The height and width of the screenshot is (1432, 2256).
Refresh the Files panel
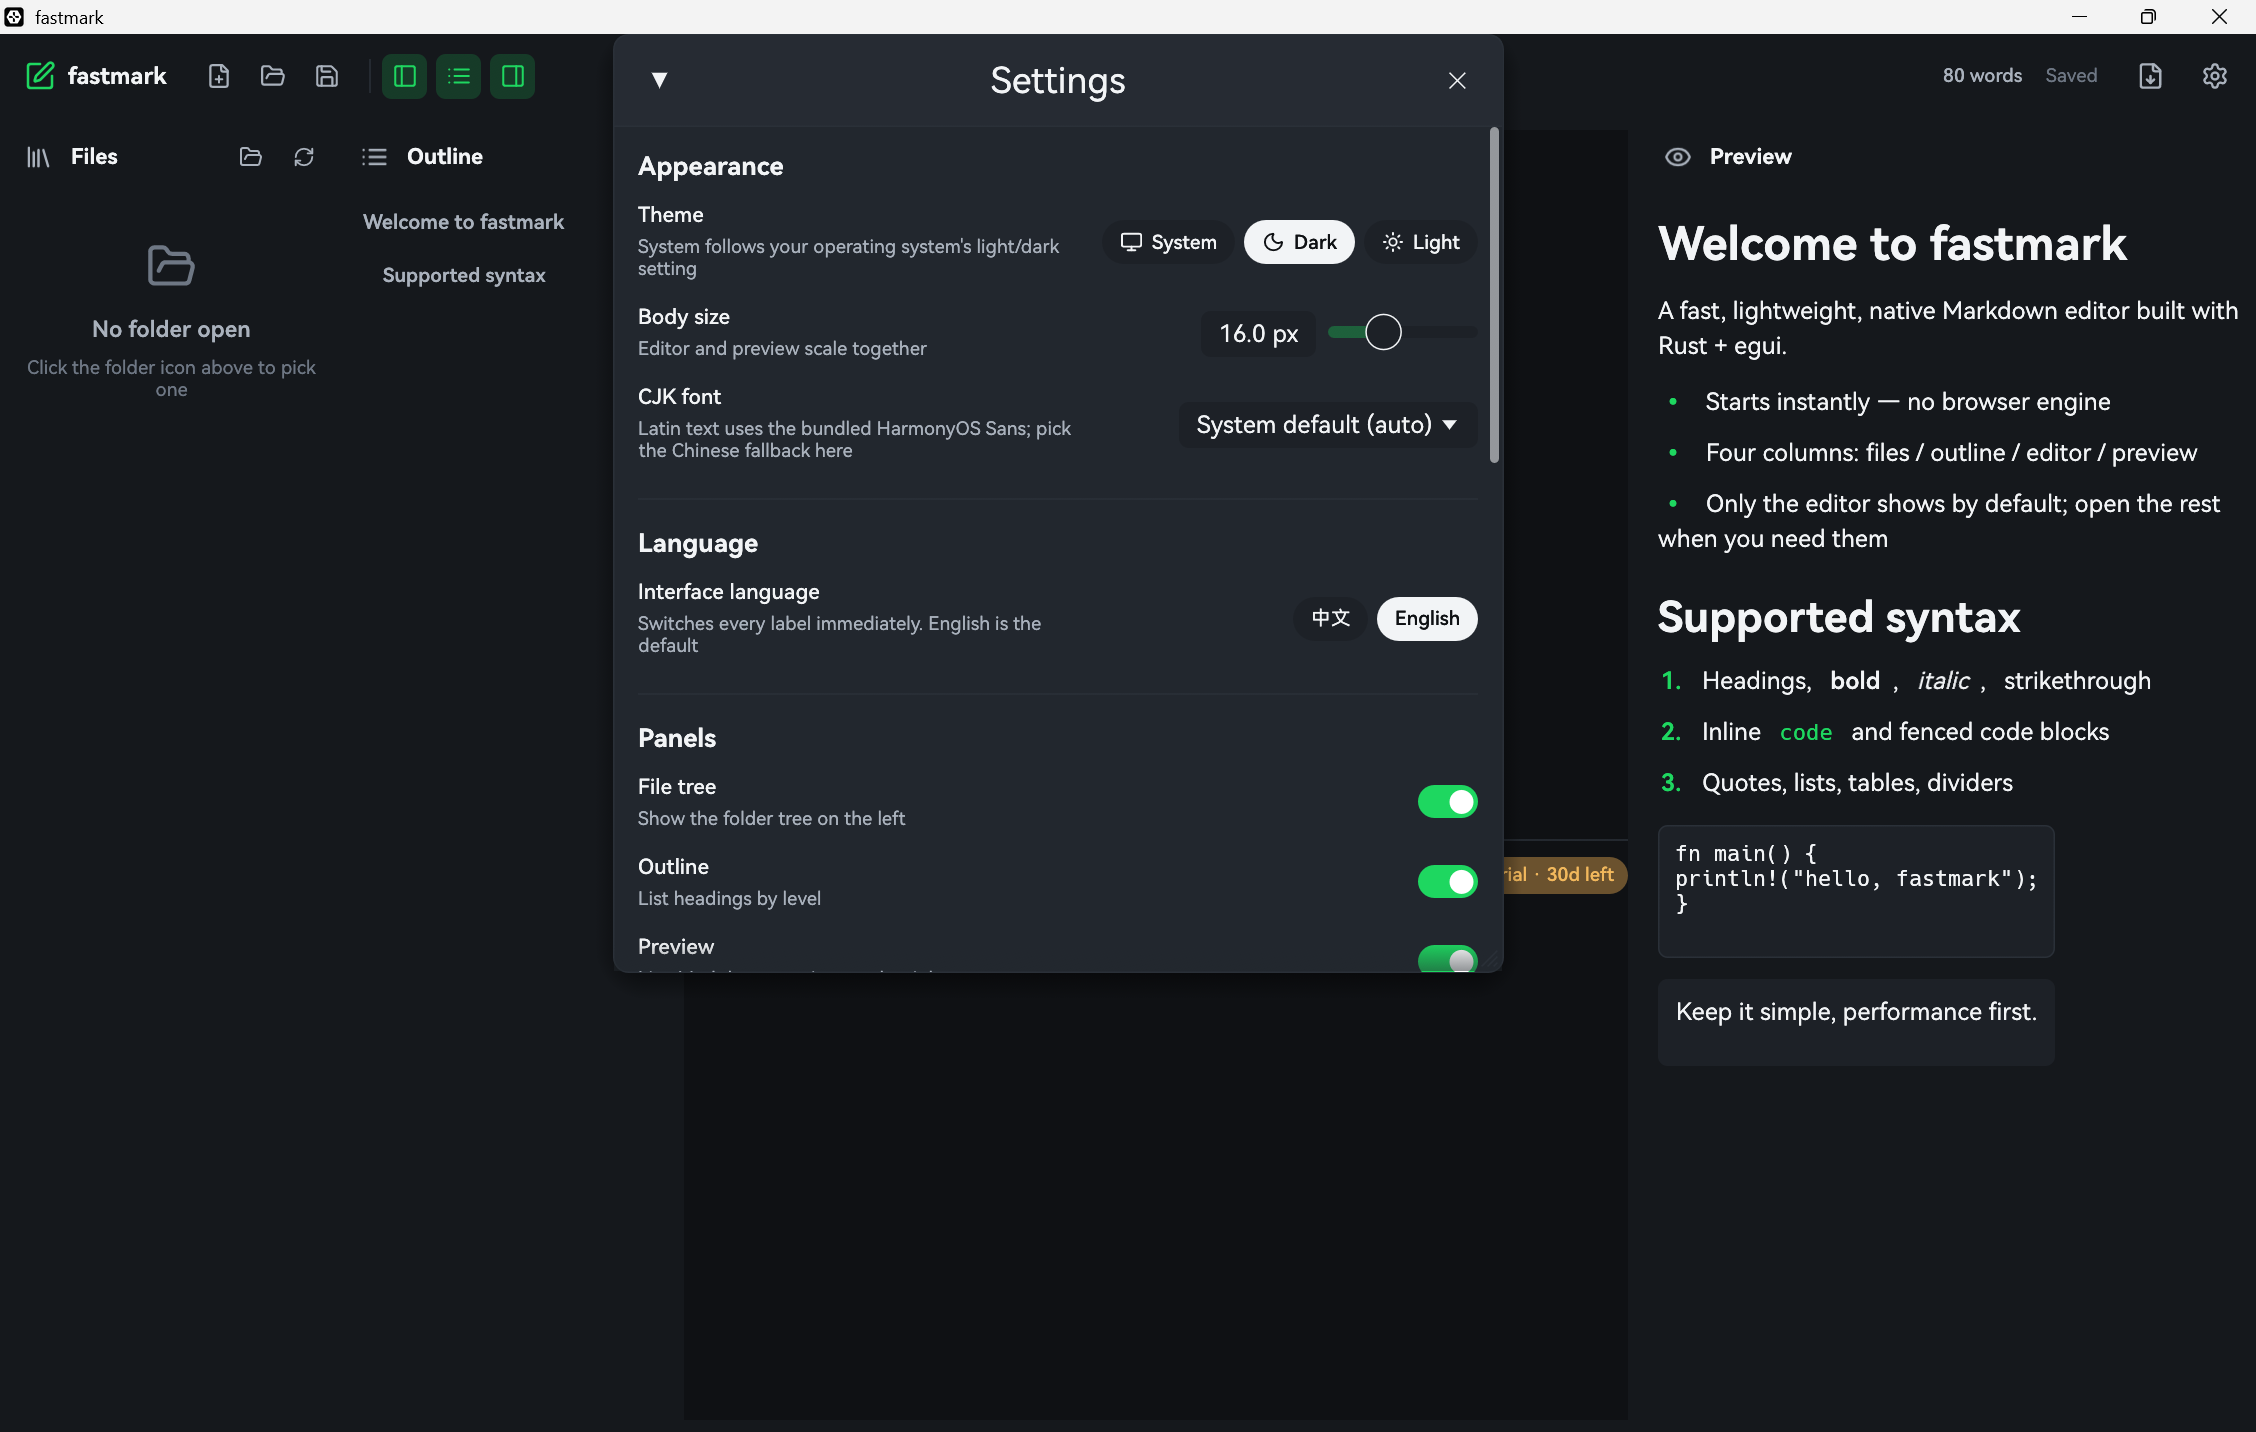click(x=304, y=157)
